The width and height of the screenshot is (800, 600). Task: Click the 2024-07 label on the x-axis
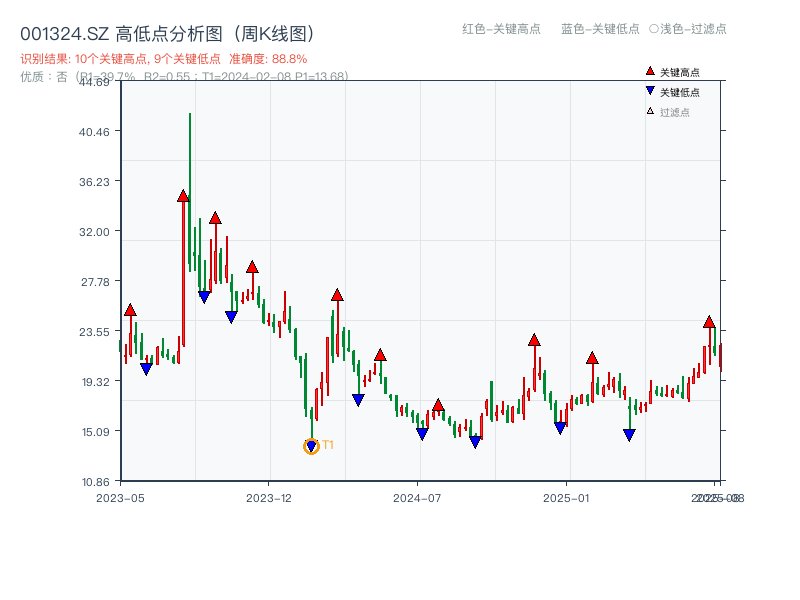click(418, 496)
